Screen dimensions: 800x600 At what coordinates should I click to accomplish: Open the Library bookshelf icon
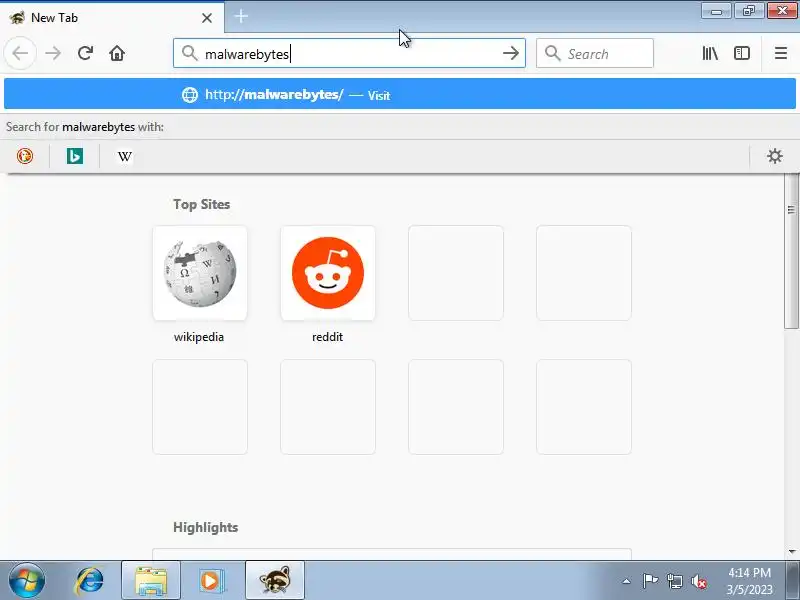coord(710,53)
